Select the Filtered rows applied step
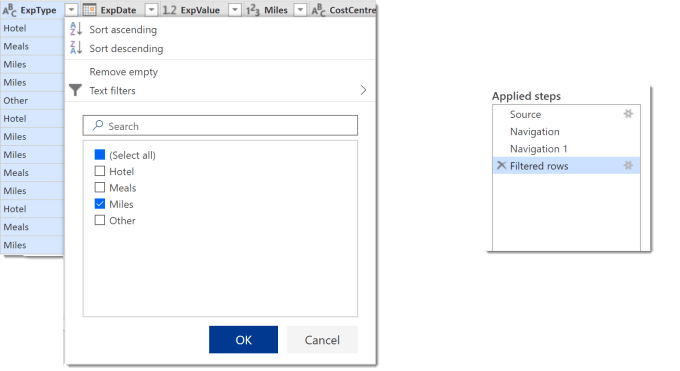 [x=566, y=166]
